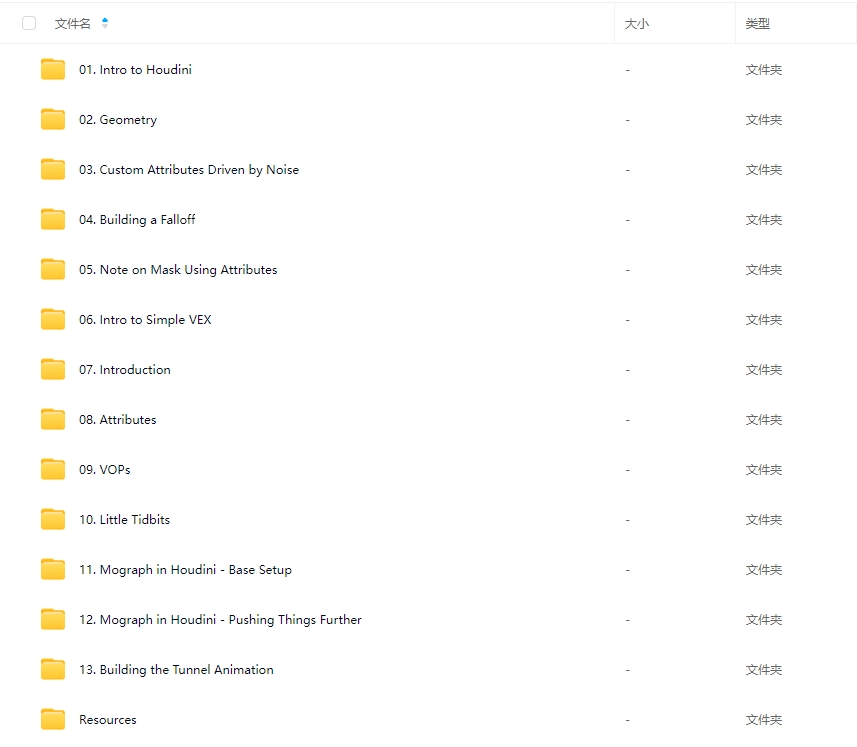Viewport: 857px width, 747px height.
Task: Open the 02. Geometry folder name
Action: coord(118,120)
